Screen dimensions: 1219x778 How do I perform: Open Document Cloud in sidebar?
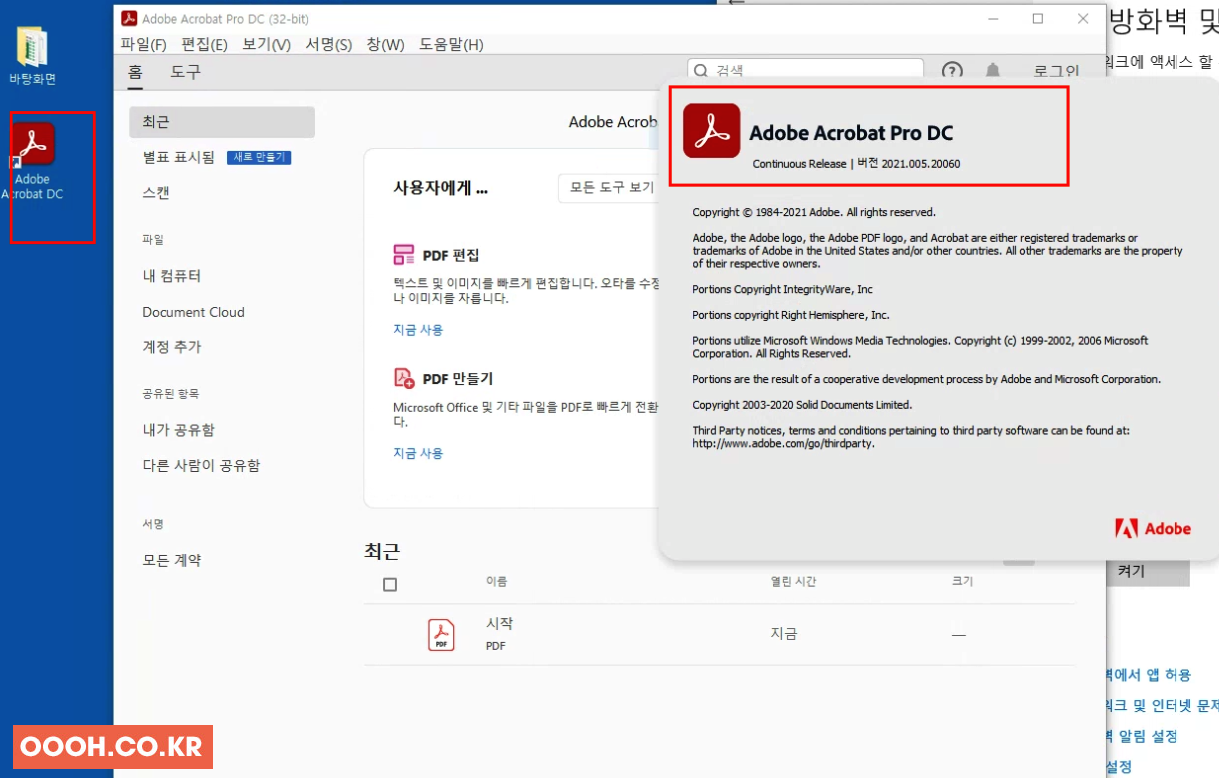tap(193, 312)
